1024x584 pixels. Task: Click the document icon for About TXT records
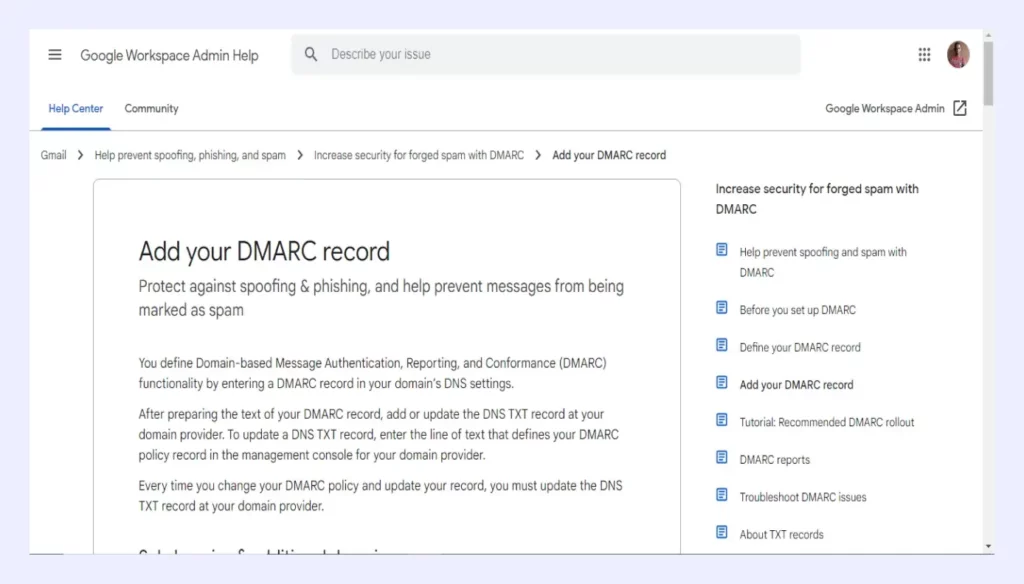(x=722, y=532)
